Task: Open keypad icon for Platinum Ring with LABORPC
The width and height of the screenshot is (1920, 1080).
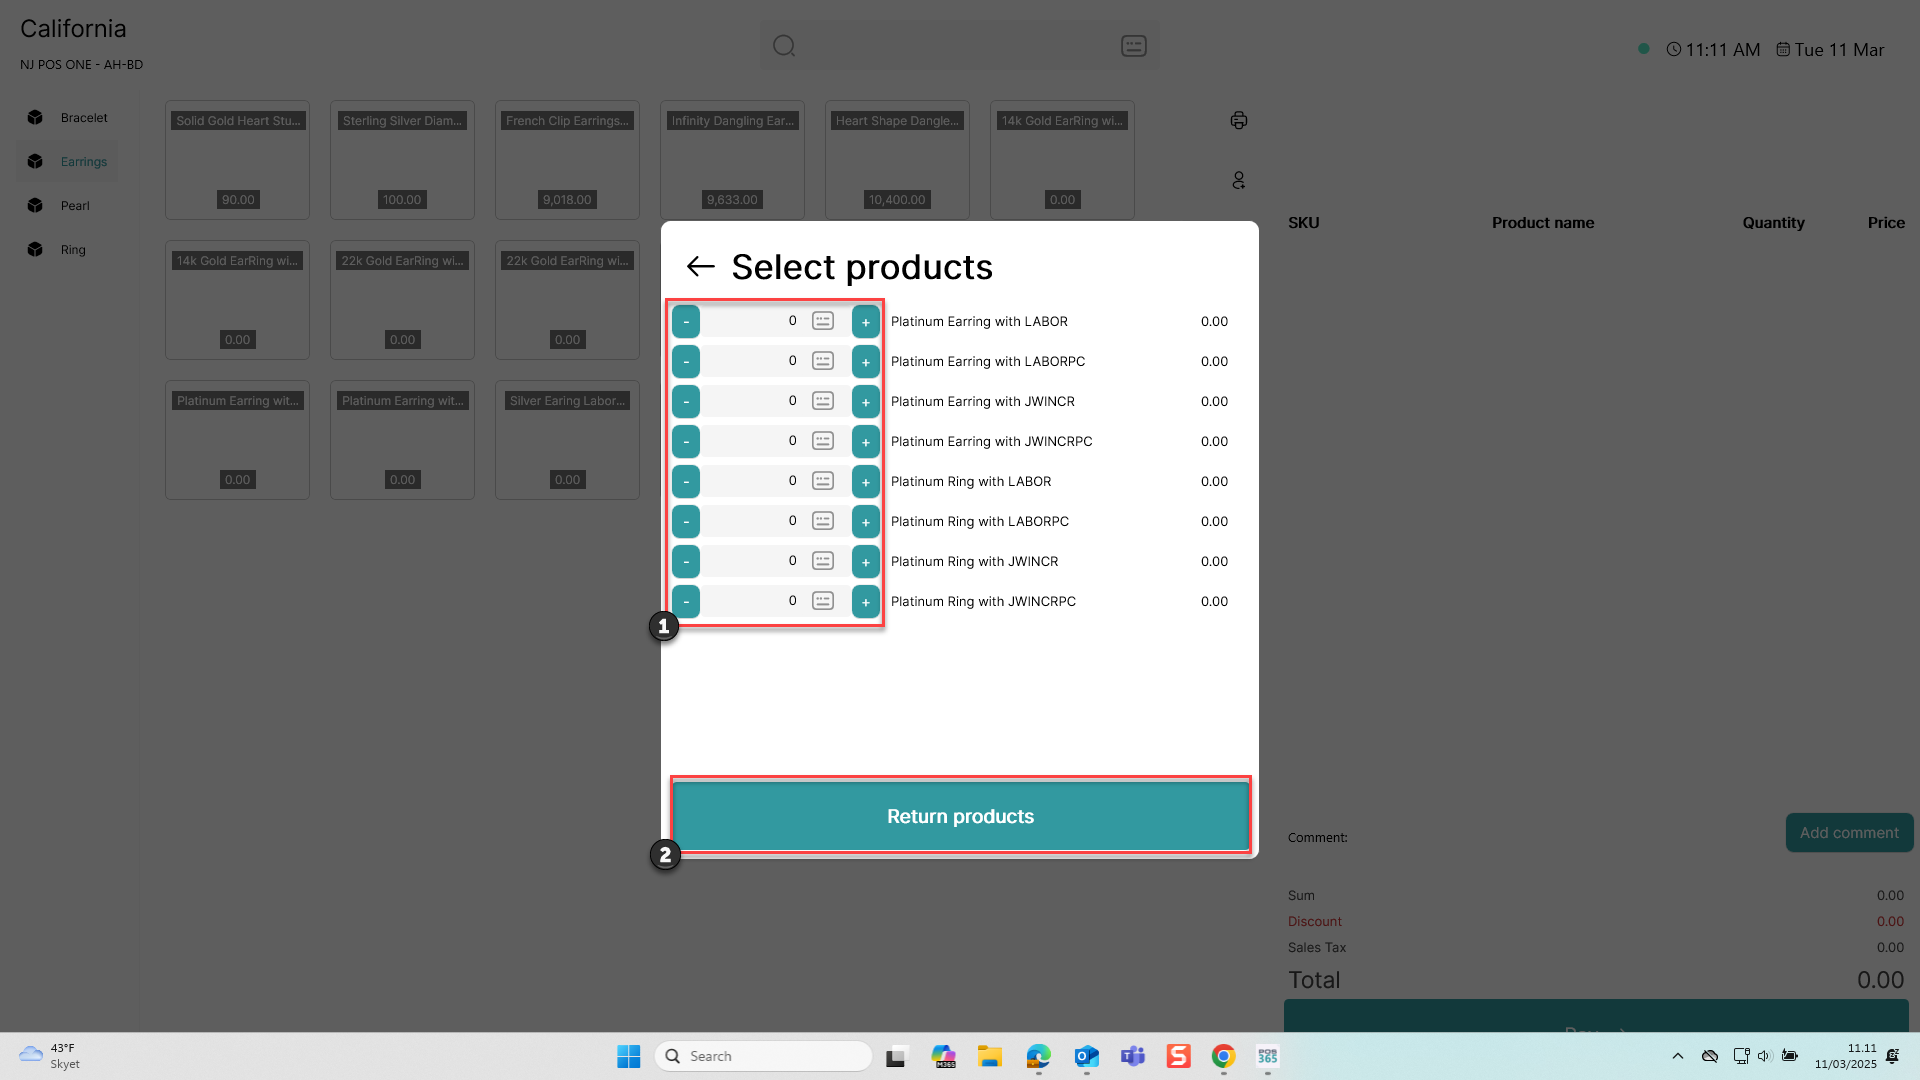Action: click(x=823, y=521)
